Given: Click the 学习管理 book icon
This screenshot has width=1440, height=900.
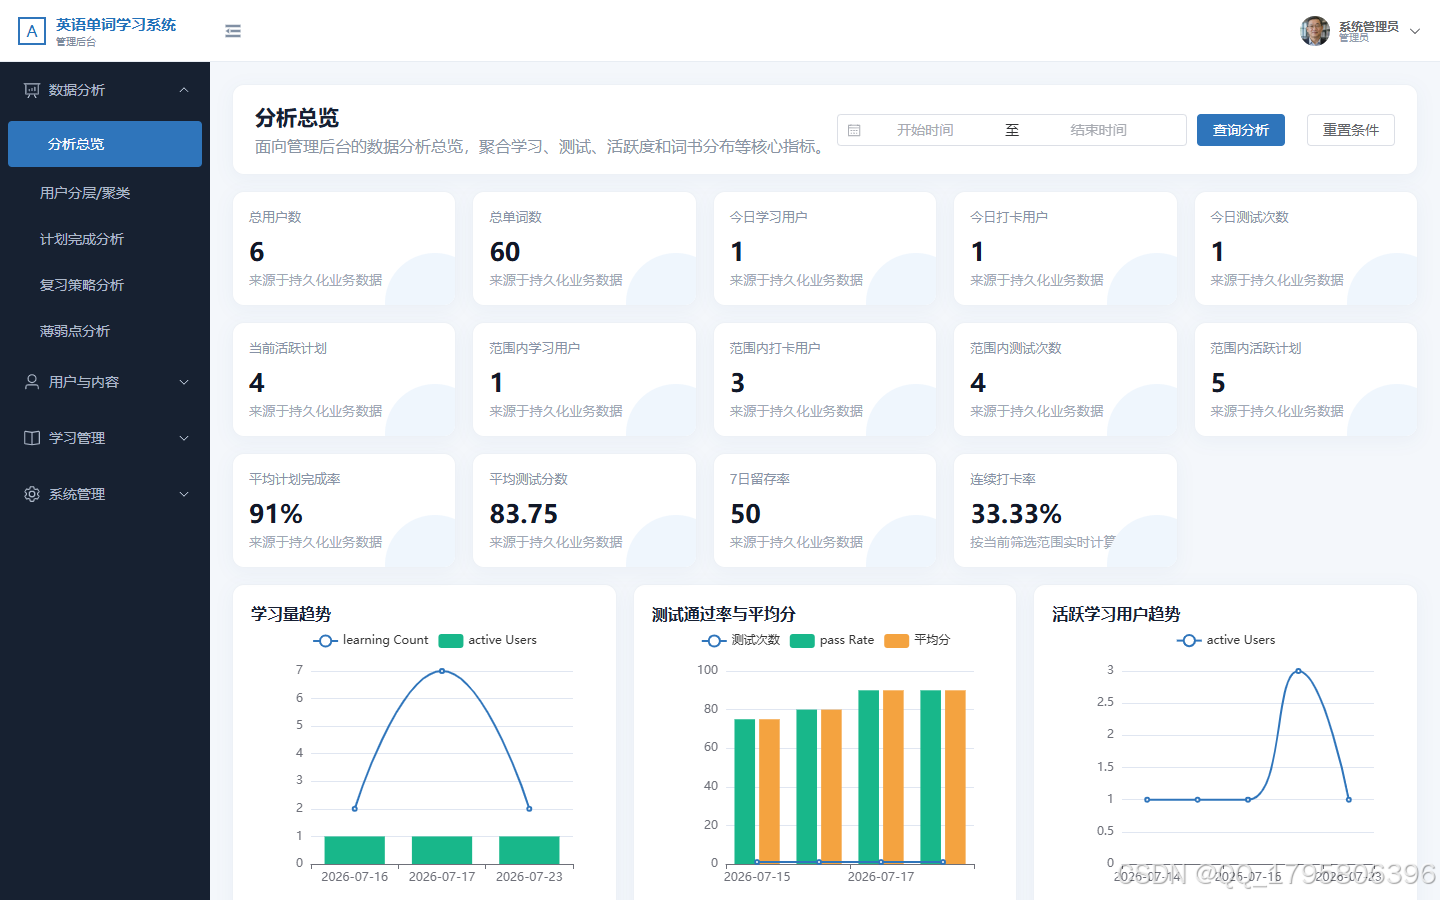Looking at the screenshot, I should [32, 438].
